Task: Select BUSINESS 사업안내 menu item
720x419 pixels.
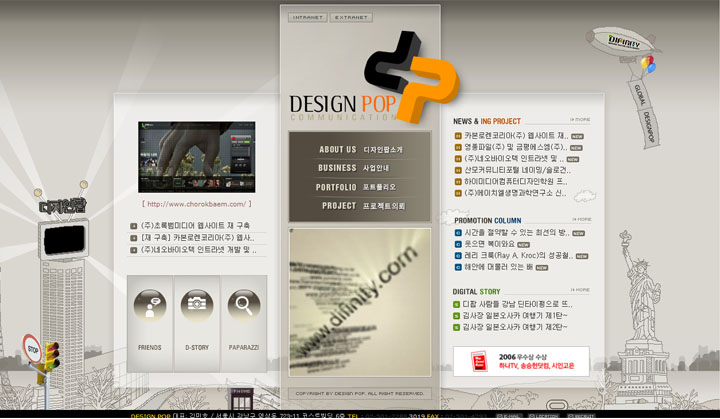Action: click(x=354, y=168)
